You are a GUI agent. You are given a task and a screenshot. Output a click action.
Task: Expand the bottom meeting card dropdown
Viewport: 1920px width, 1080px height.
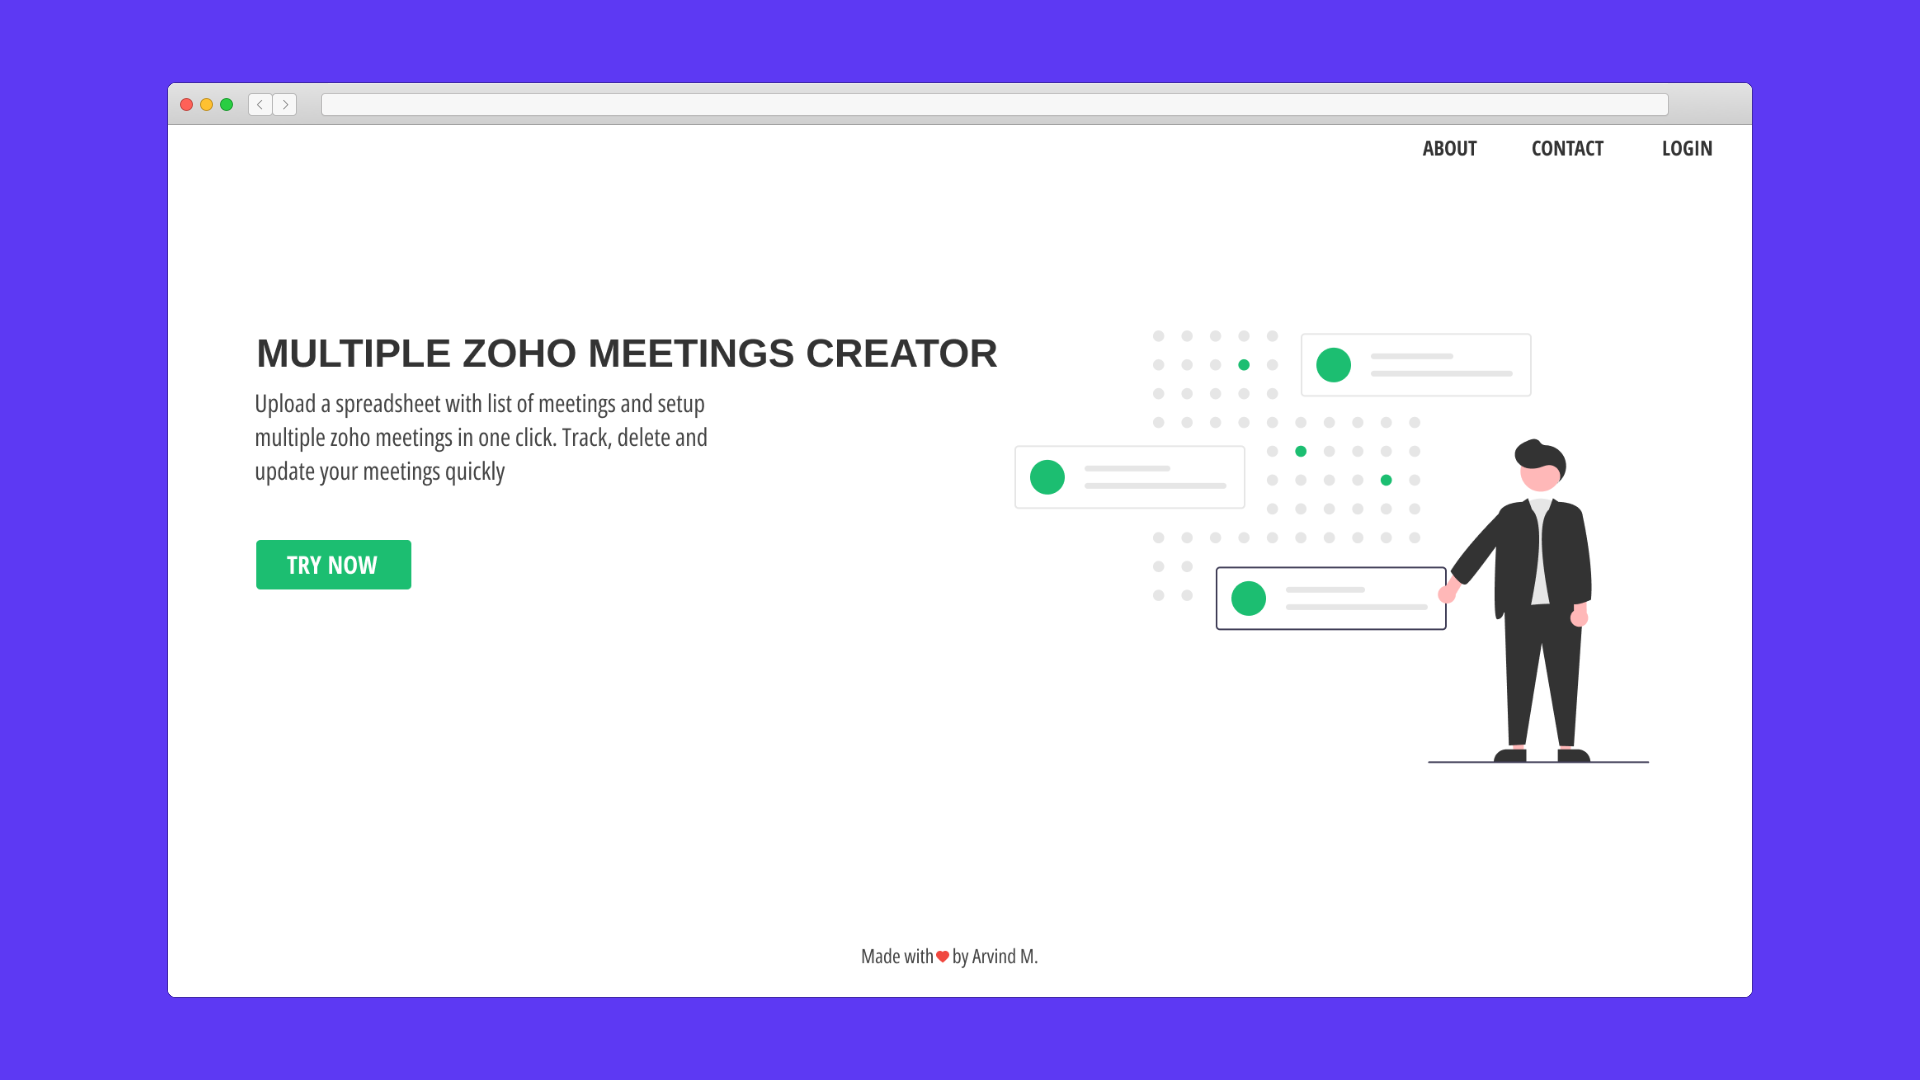tap(1329, 597)
